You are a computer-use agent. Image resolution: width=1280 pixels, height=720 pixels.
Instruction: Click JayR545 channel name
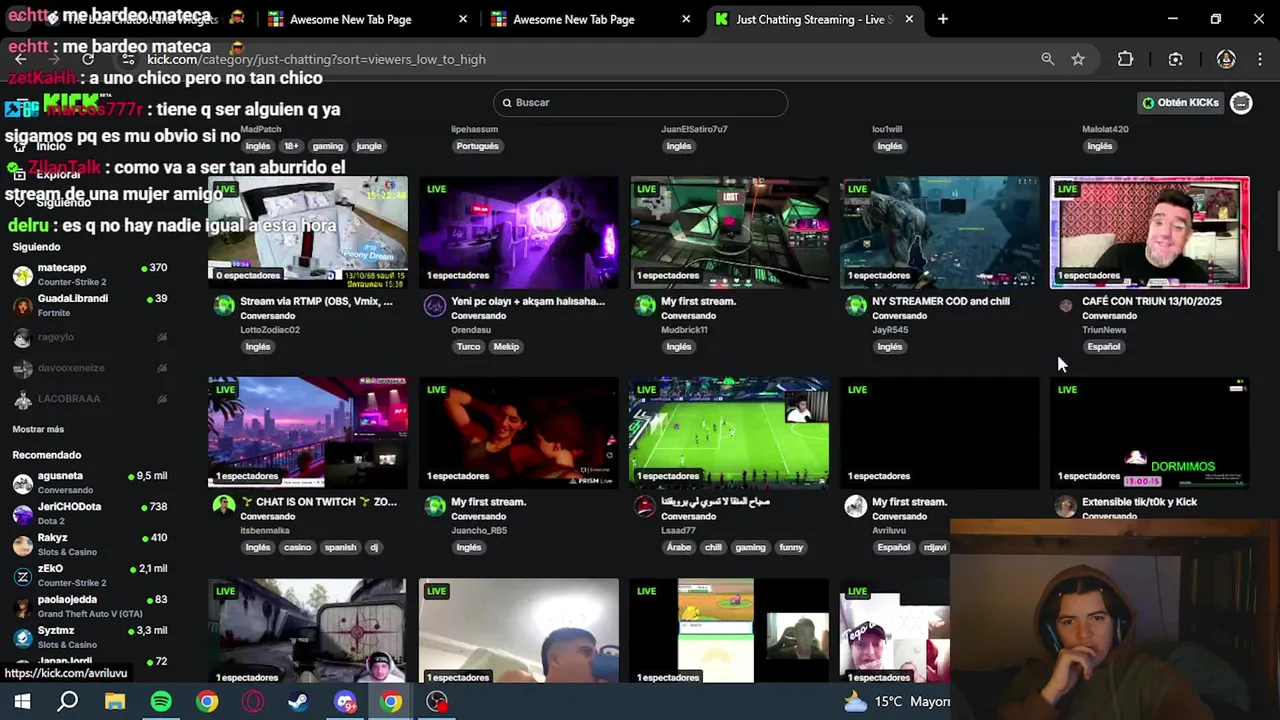(890, 330)
